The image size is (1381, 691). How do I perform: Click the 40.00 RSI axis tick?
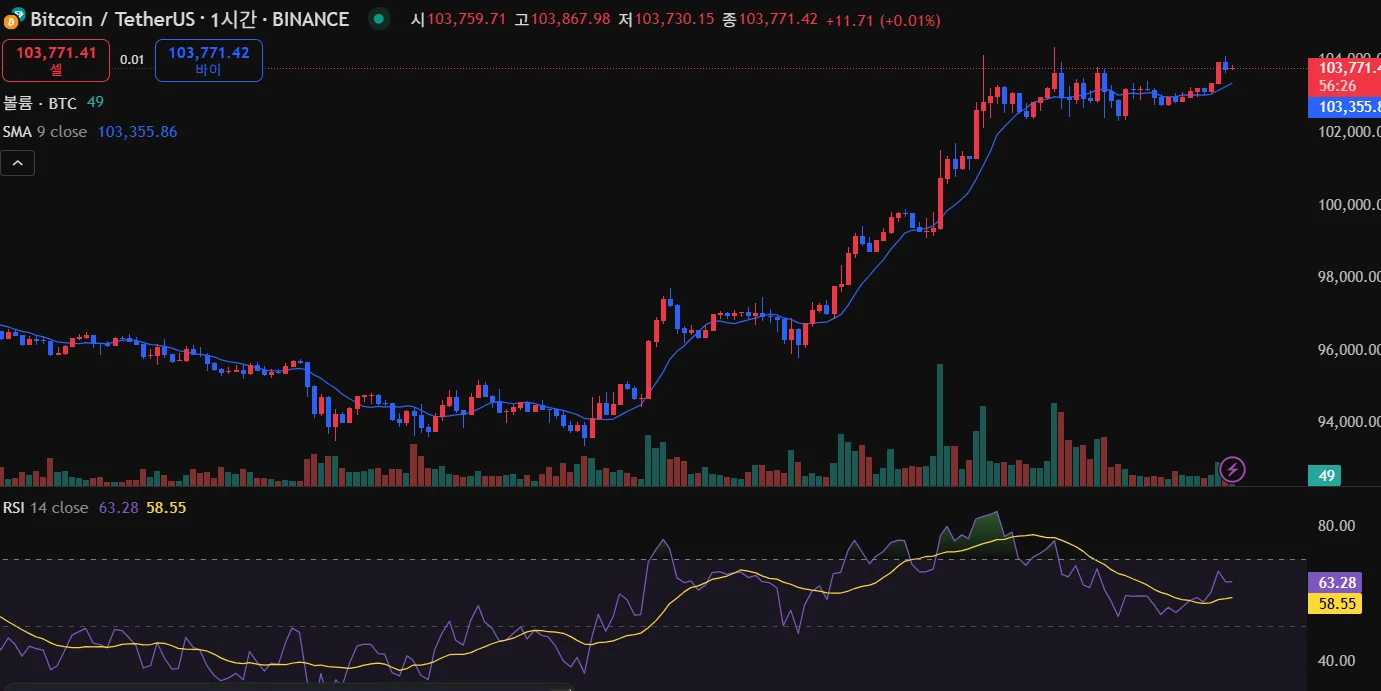click(1337, 660)
